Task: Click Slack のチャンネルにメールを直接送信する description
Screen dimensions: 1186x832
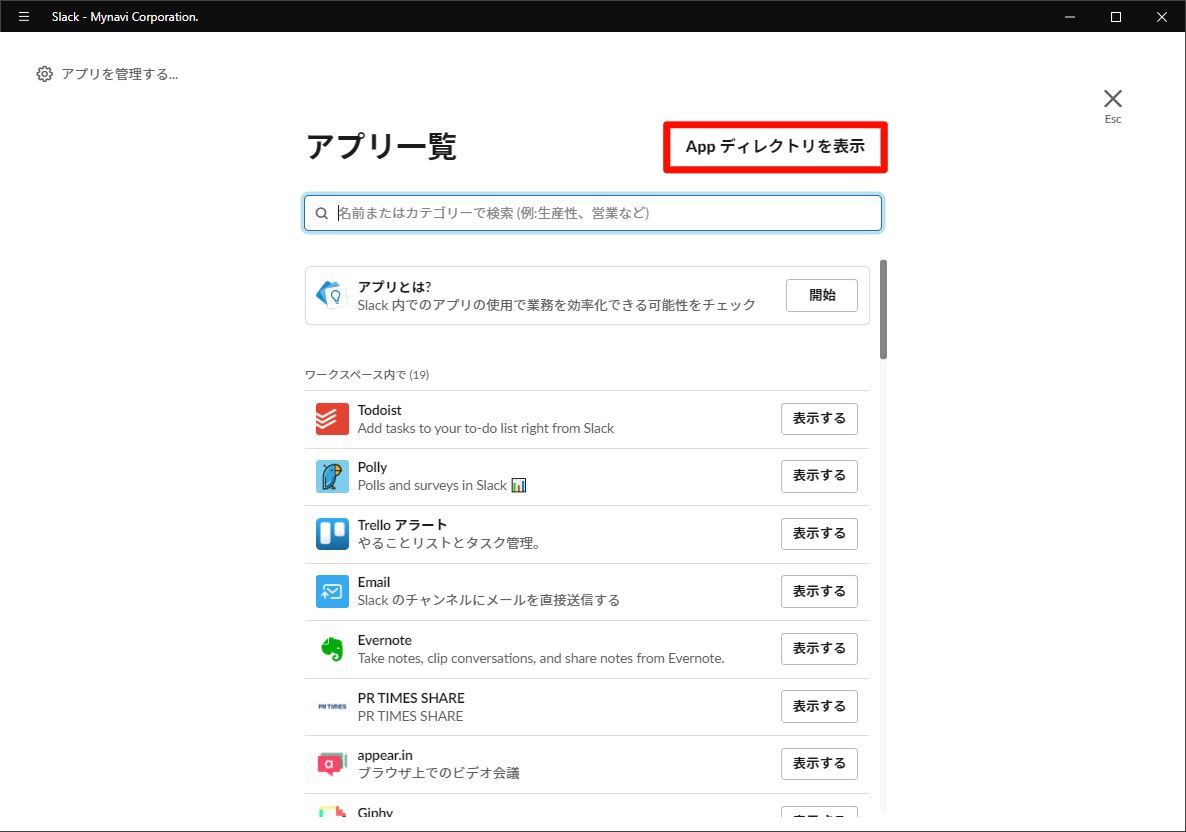Action: 489,601
